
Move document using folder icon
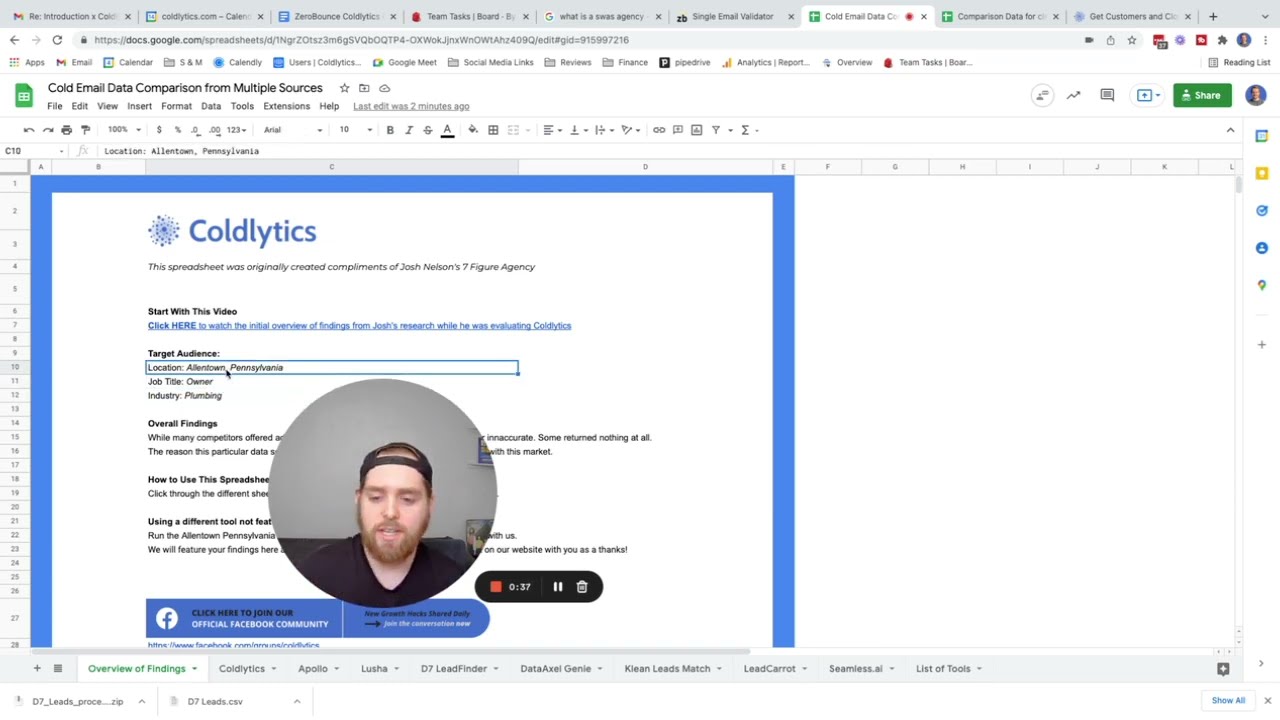pyautogui.click(x=364, y=88)
